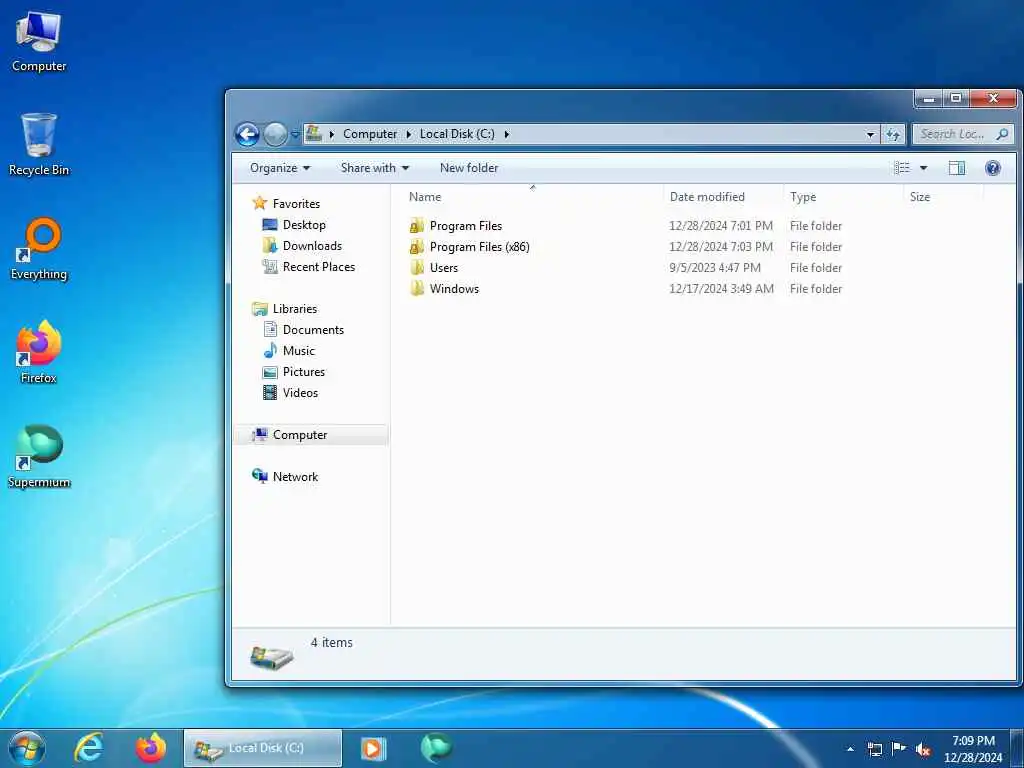Image resolution: width=1024 pixels, height=768 pixels.
Task: Click the Search Local Disk field
Action: point(963,134)
